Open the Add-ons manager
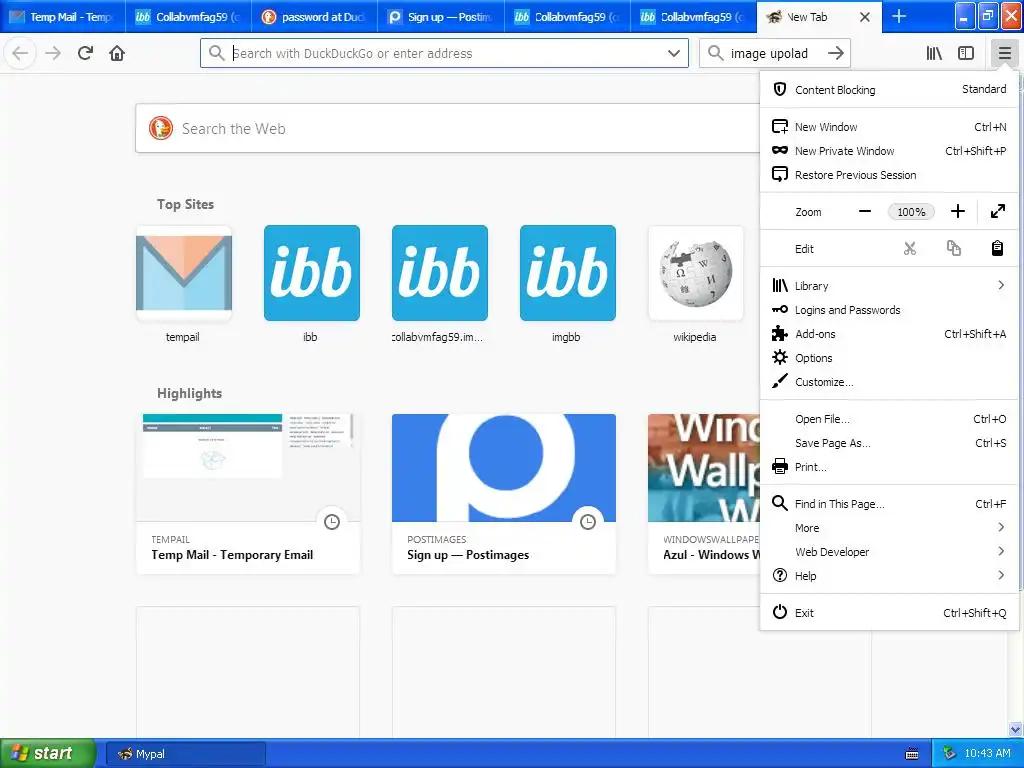Image resolution: width=1024 pixels, height=768 pixels. click(889, 334)
